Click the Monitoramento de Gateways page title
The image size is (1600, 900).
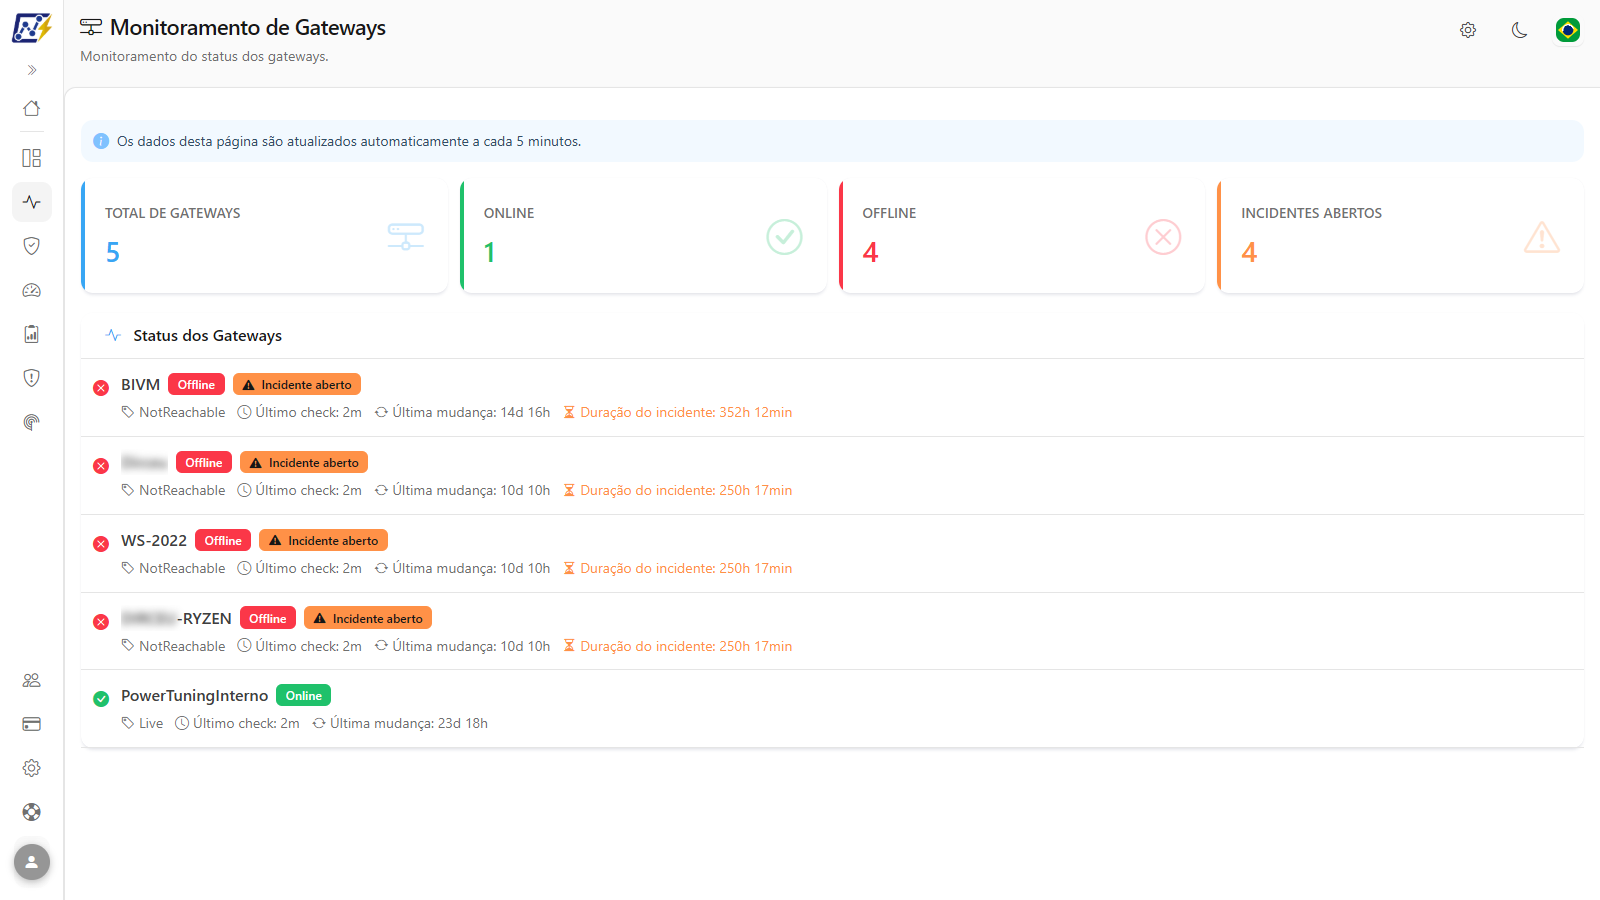pyautogui.click(x=248, y=28)
